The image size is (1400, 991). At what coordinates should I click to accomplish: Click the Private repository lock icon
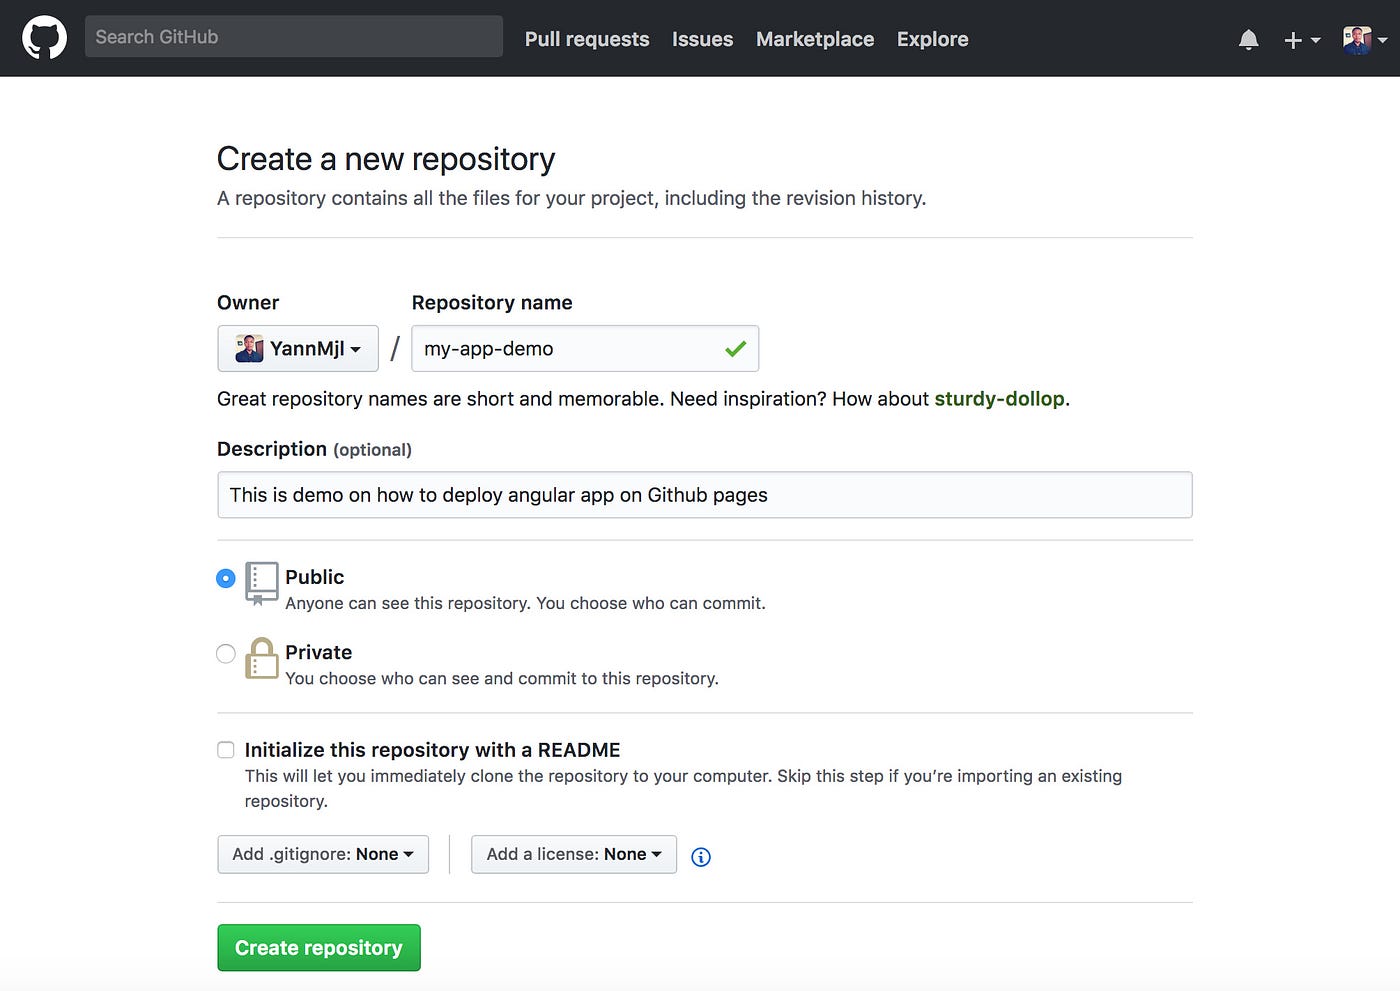(261, 658)
